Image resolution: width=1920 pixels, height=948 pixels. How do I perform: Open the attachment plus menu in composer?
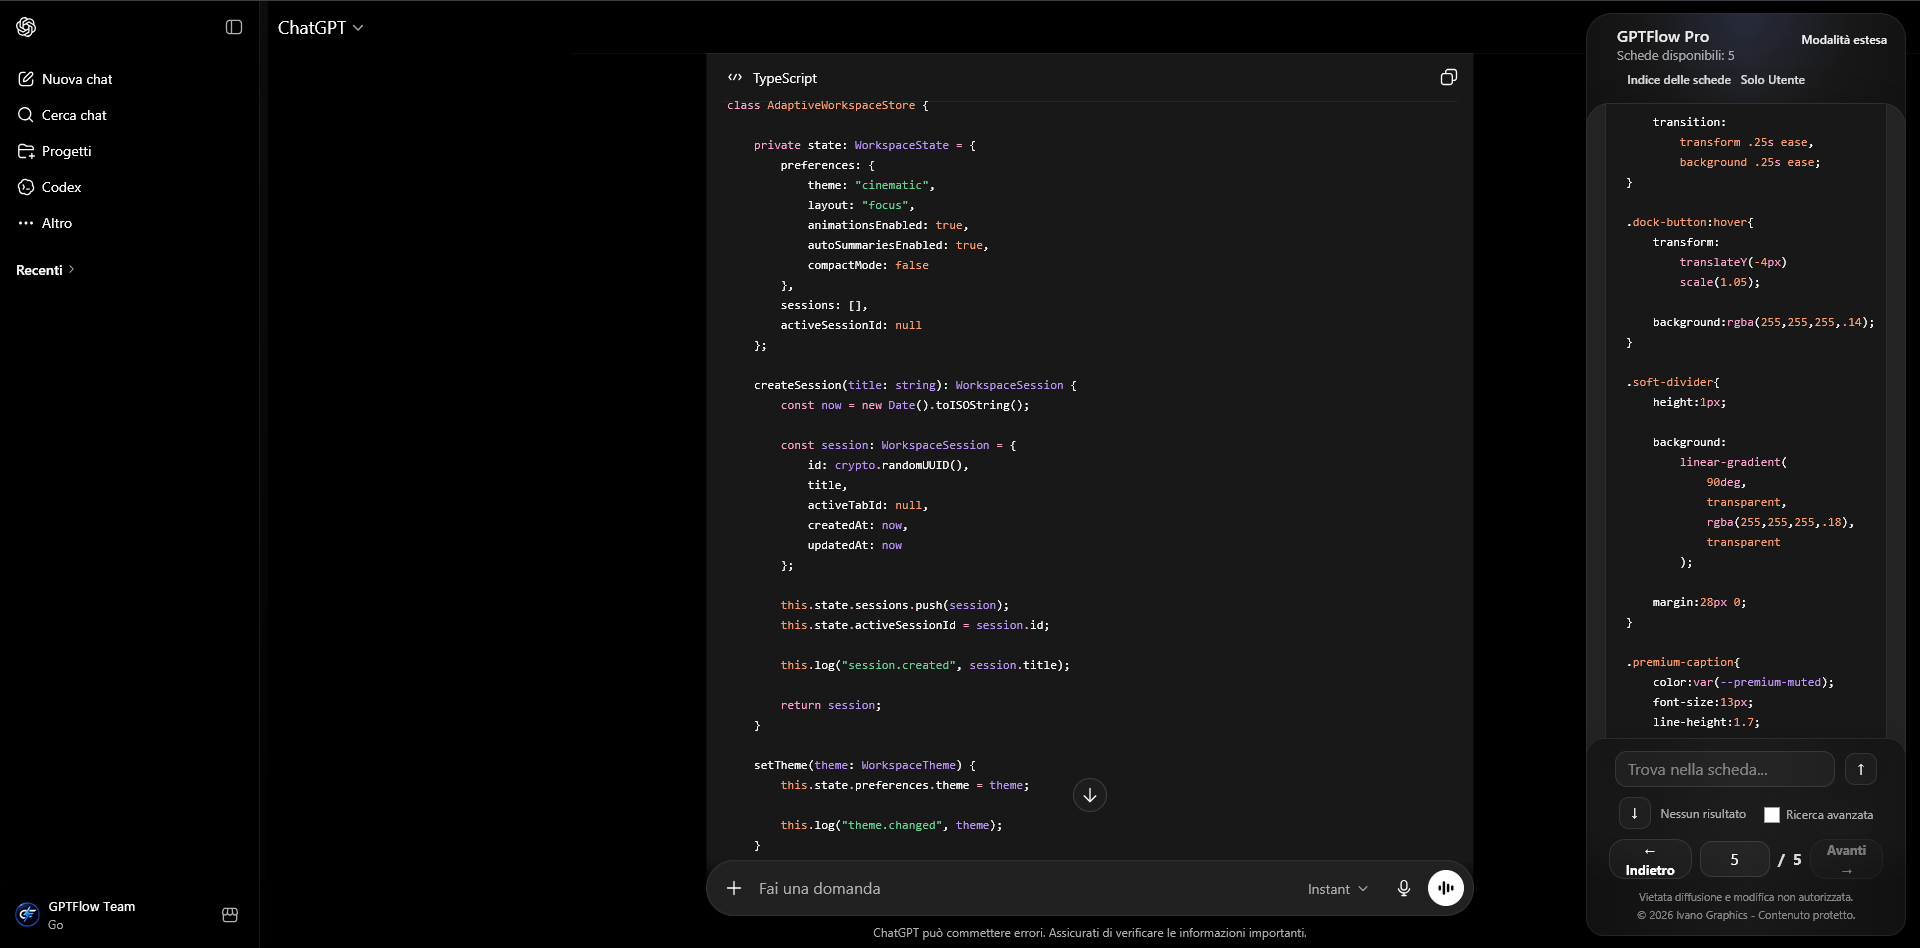734,888
